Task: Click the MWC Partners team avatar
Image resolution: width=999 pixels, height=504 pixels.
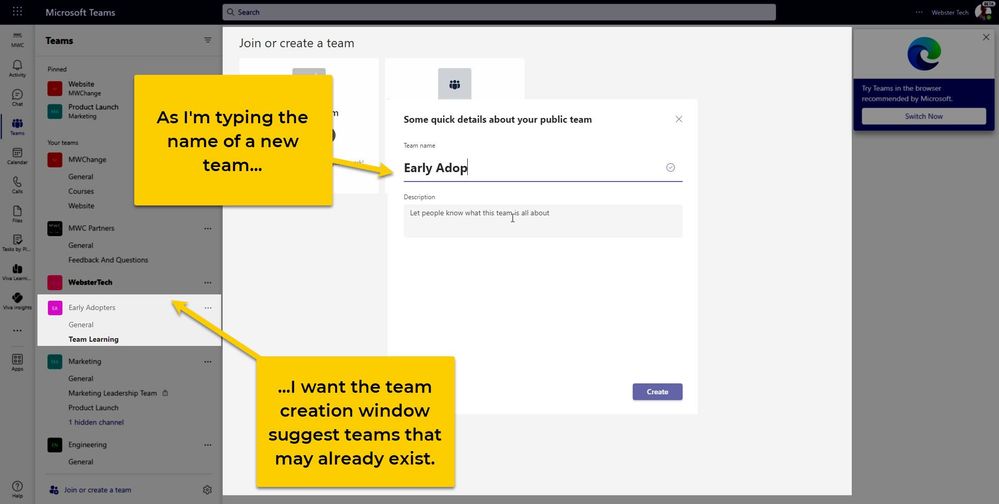Action: click(55, 228)
